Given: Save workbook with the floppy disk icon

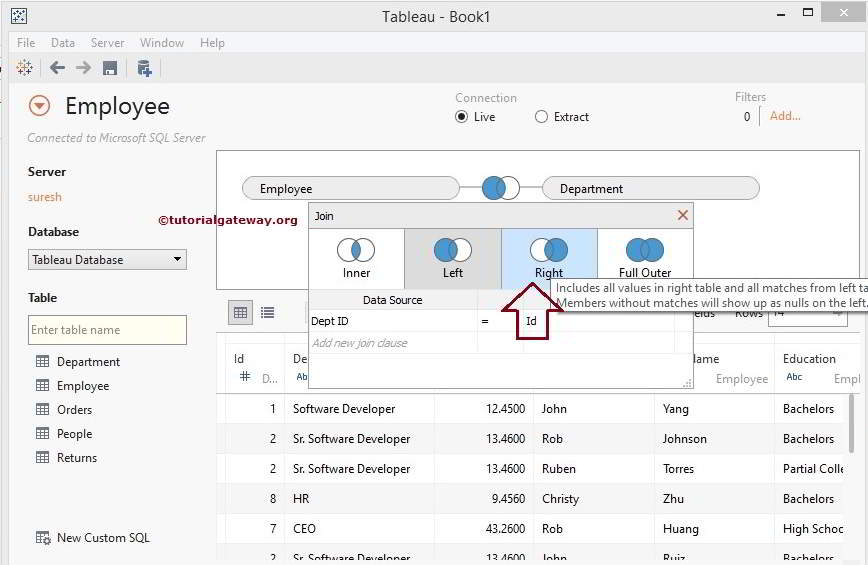Looking at the screenshot, I should 110,68.
